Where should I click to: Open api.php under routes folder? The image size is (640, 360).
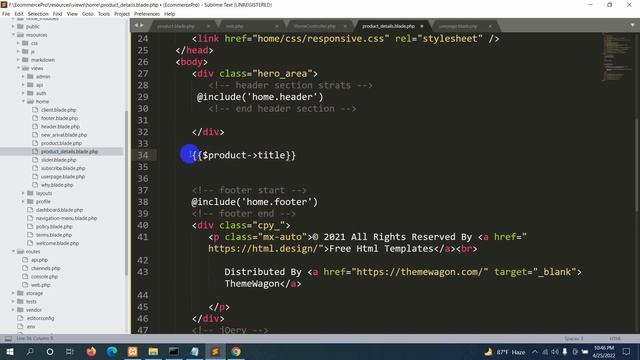click(x=40, y=260)
